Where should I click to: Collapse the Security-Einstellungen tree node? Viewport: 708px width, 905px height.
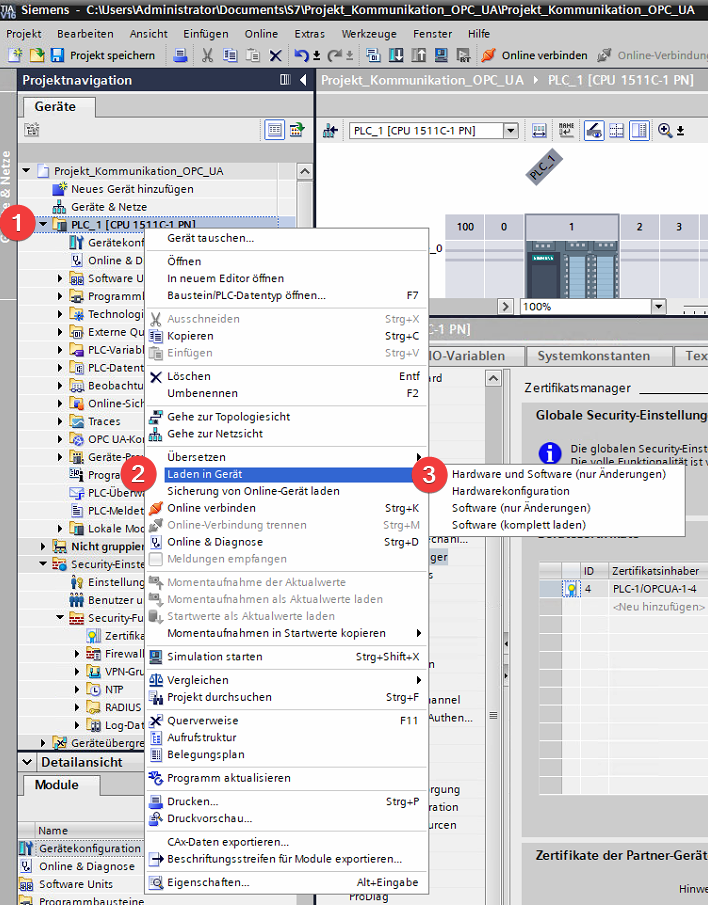click(x=43, y=564)
